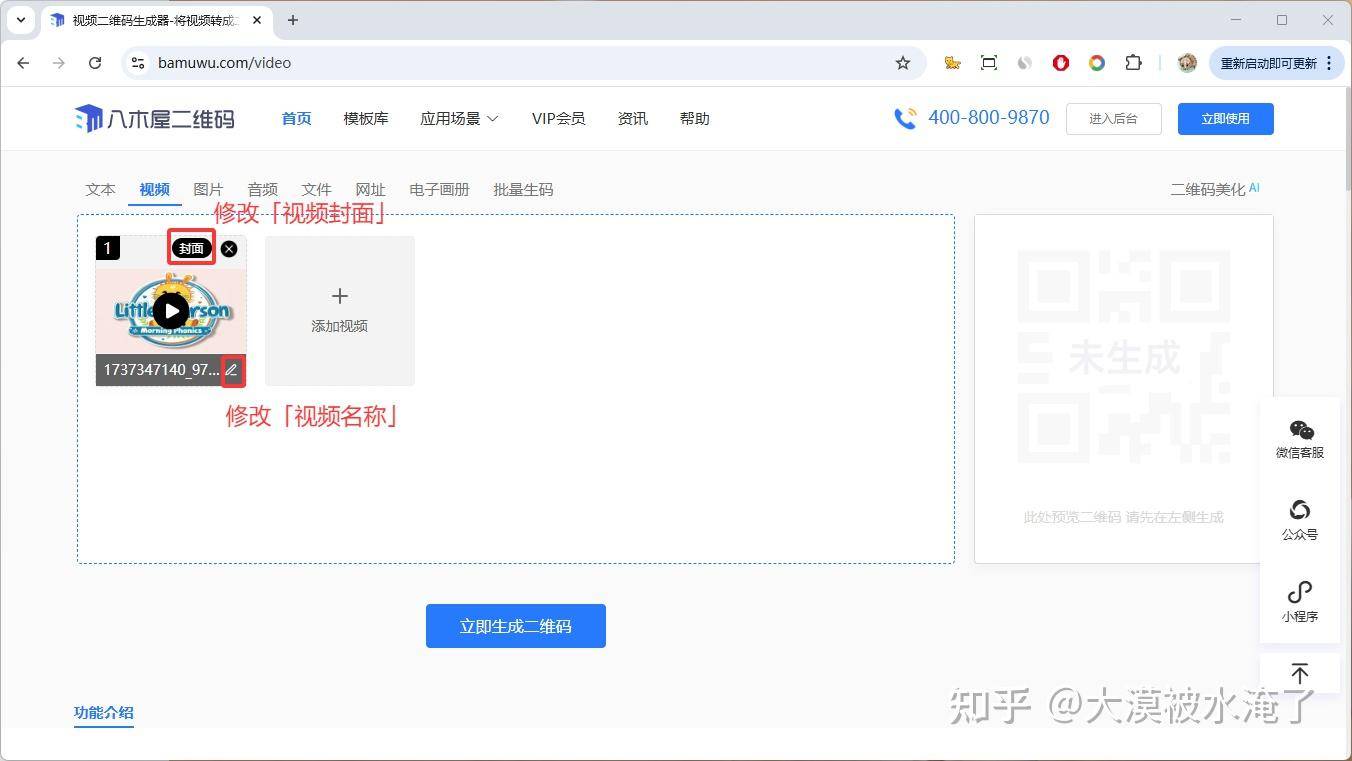Click the browser back arrow

coord(23,62)
